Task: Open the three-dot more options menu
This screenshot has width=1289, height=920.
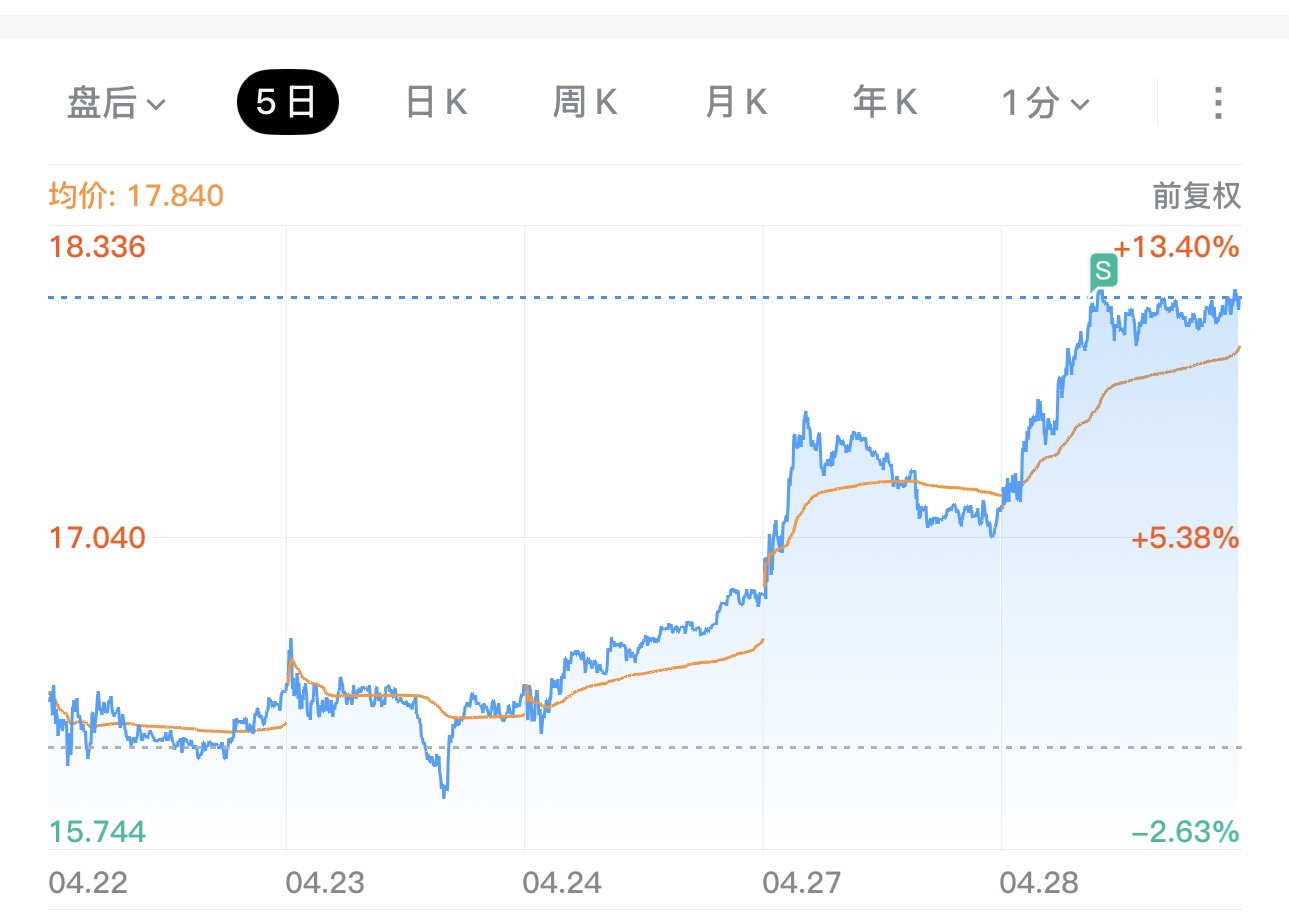Action: tap(1217, 103)
